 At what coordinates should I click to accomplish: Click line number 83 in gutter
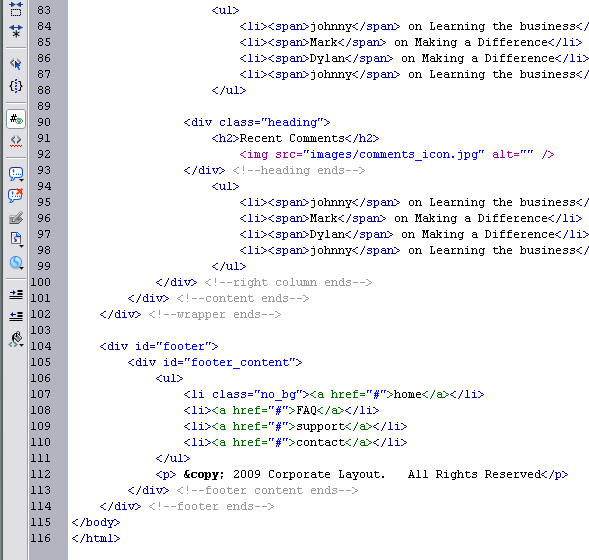[x=44, y=10]
